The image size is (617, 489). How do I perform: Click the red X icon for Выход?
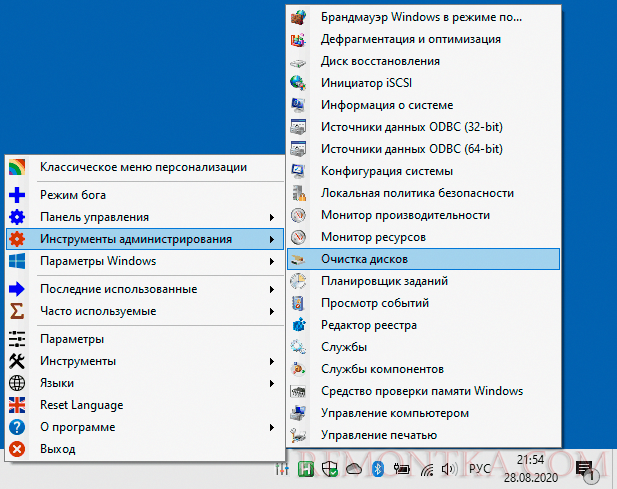[17, 449]
